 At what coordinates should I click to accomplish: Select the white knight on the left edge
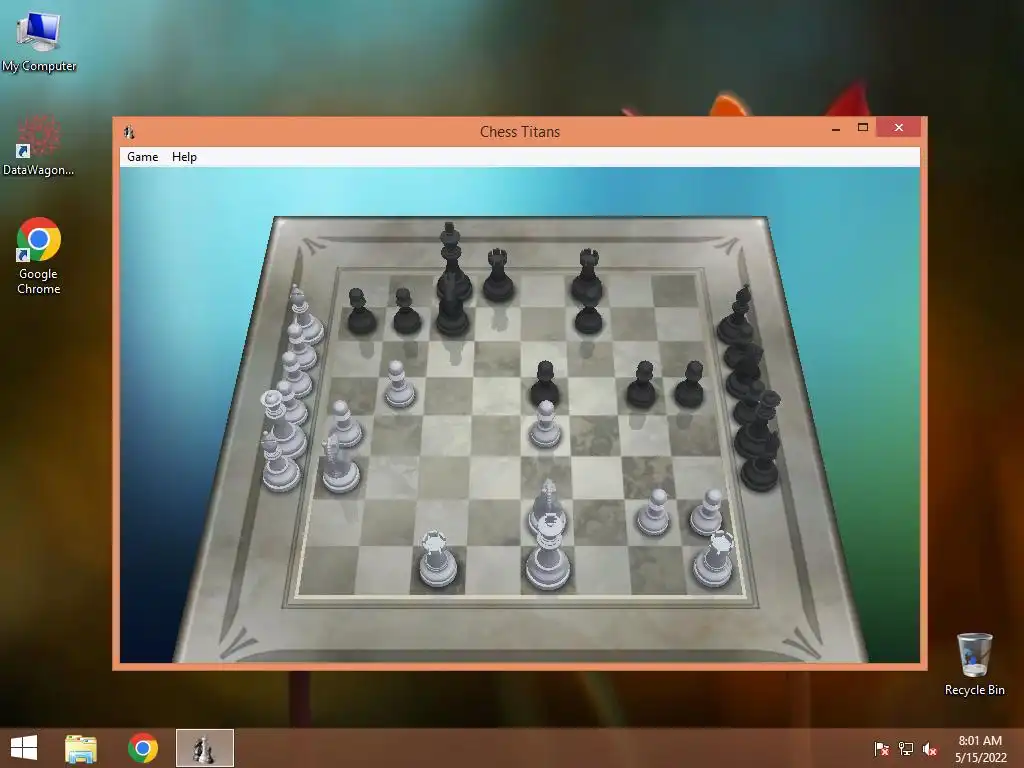point(340,464)
